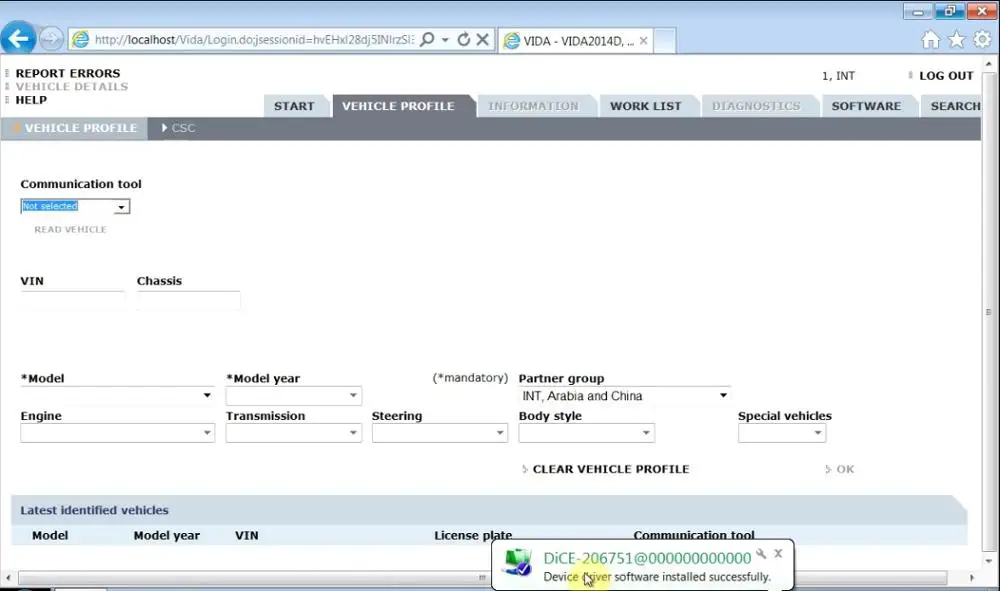The width and height of the screenshot is (1000, 591).
Task: Open the HELP link
Action: [31, 100]
